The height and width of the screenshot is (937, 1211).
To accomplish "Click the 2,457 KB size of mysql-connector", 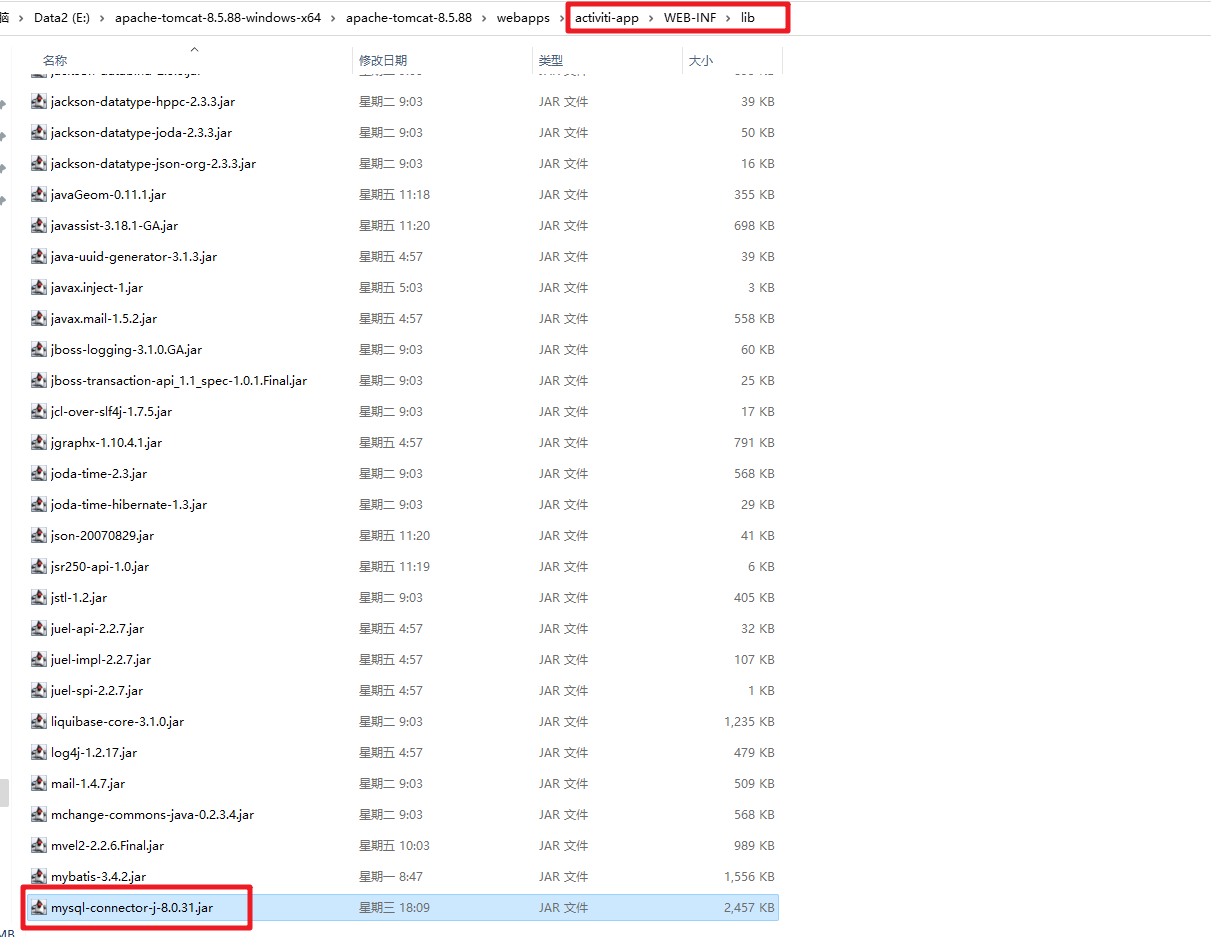I will point(749,908).
